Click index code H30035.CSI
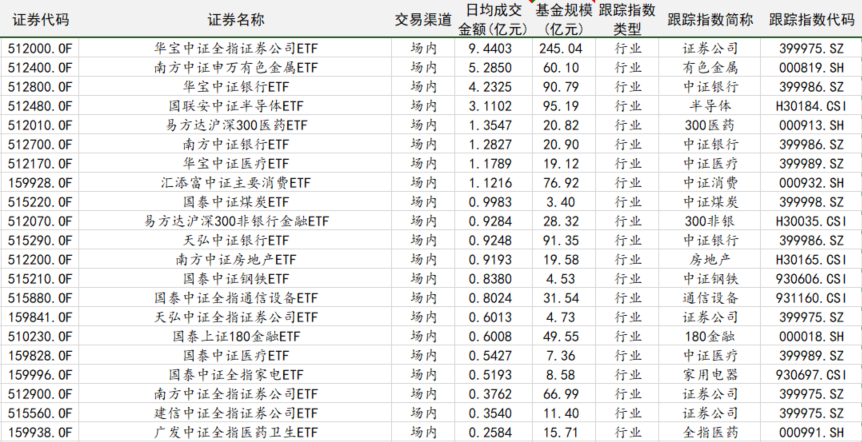862x442 pixels. click(x=811, y=222)
